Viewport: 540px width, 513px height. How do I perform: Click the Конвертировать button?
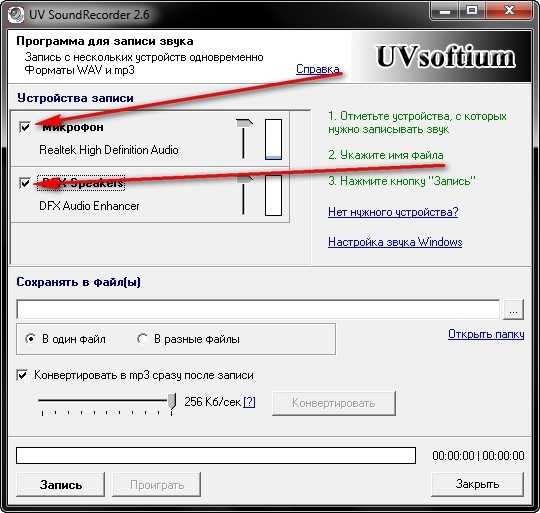click(x=333, y=403)
